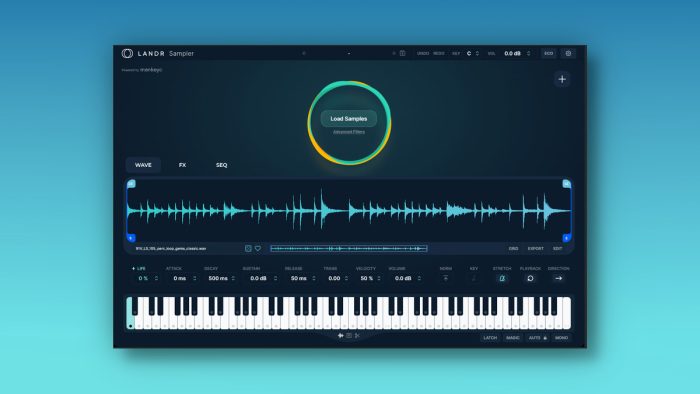
Task: Switch to the FX tab
Action: (x=182, y=165)
